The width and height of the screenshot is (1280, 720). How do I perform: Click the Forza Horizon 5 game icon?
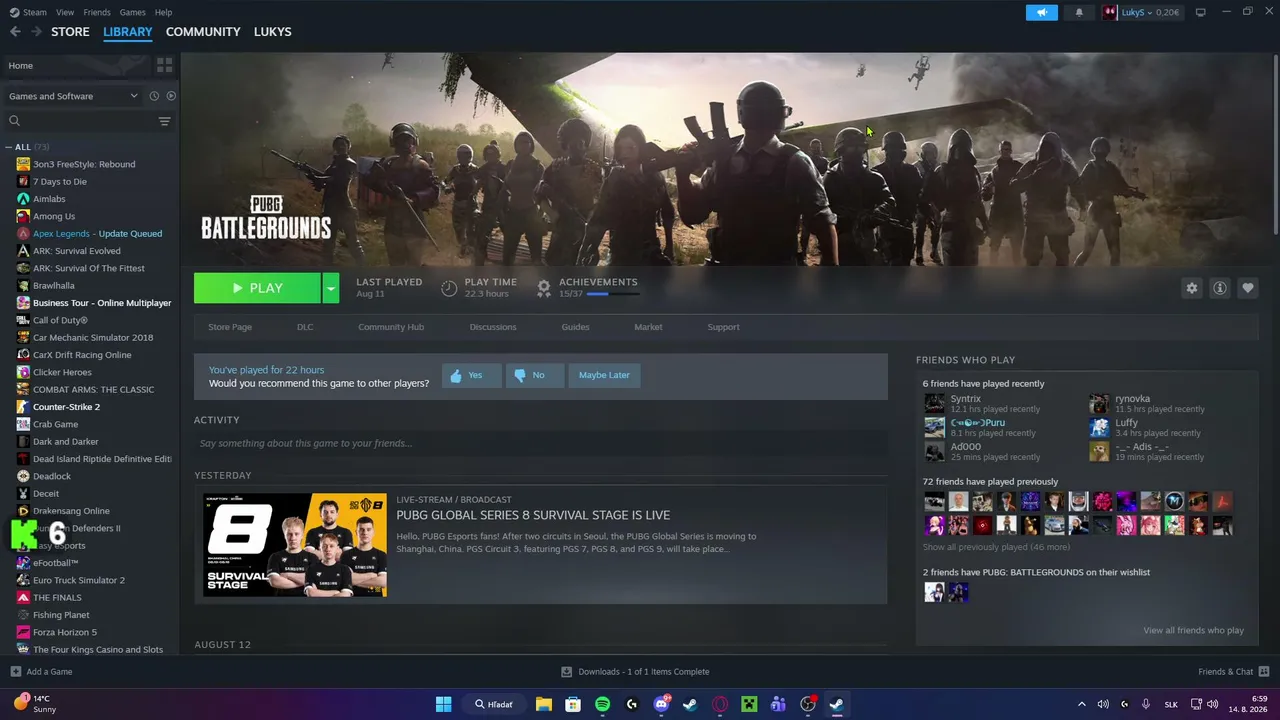[x=23, y=632]
